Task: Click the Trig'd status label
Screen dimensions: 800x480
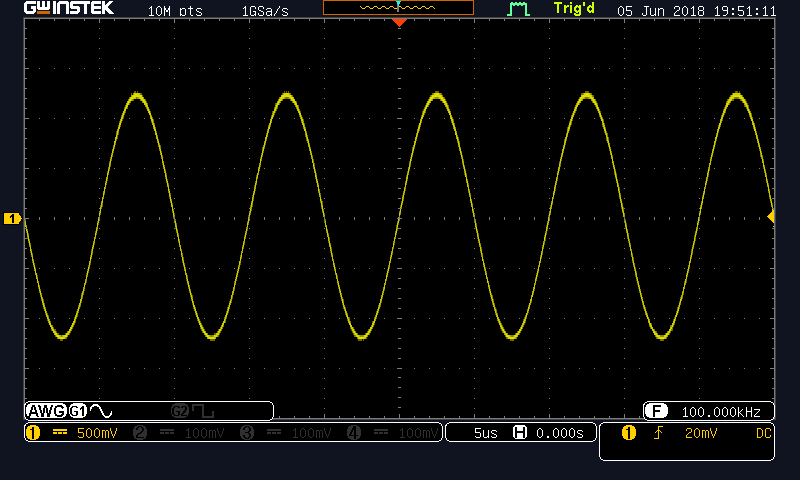Action: [574, 9]
